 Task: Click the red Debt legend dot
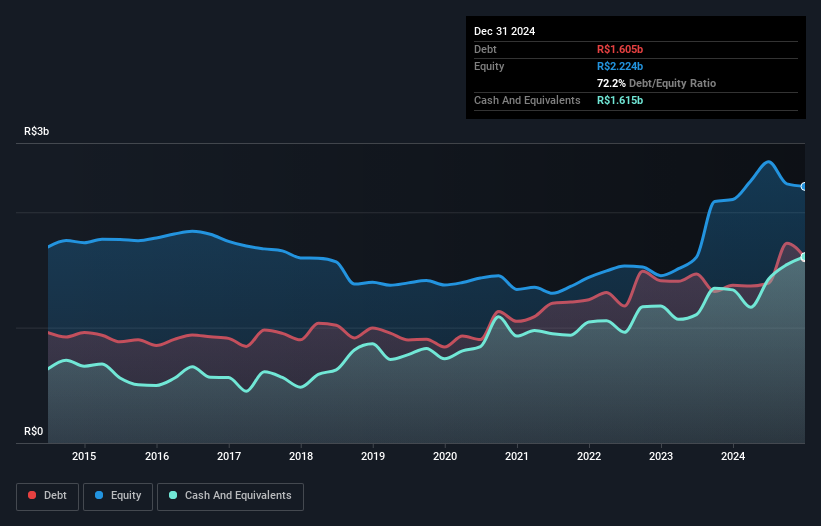coord(32,495)
